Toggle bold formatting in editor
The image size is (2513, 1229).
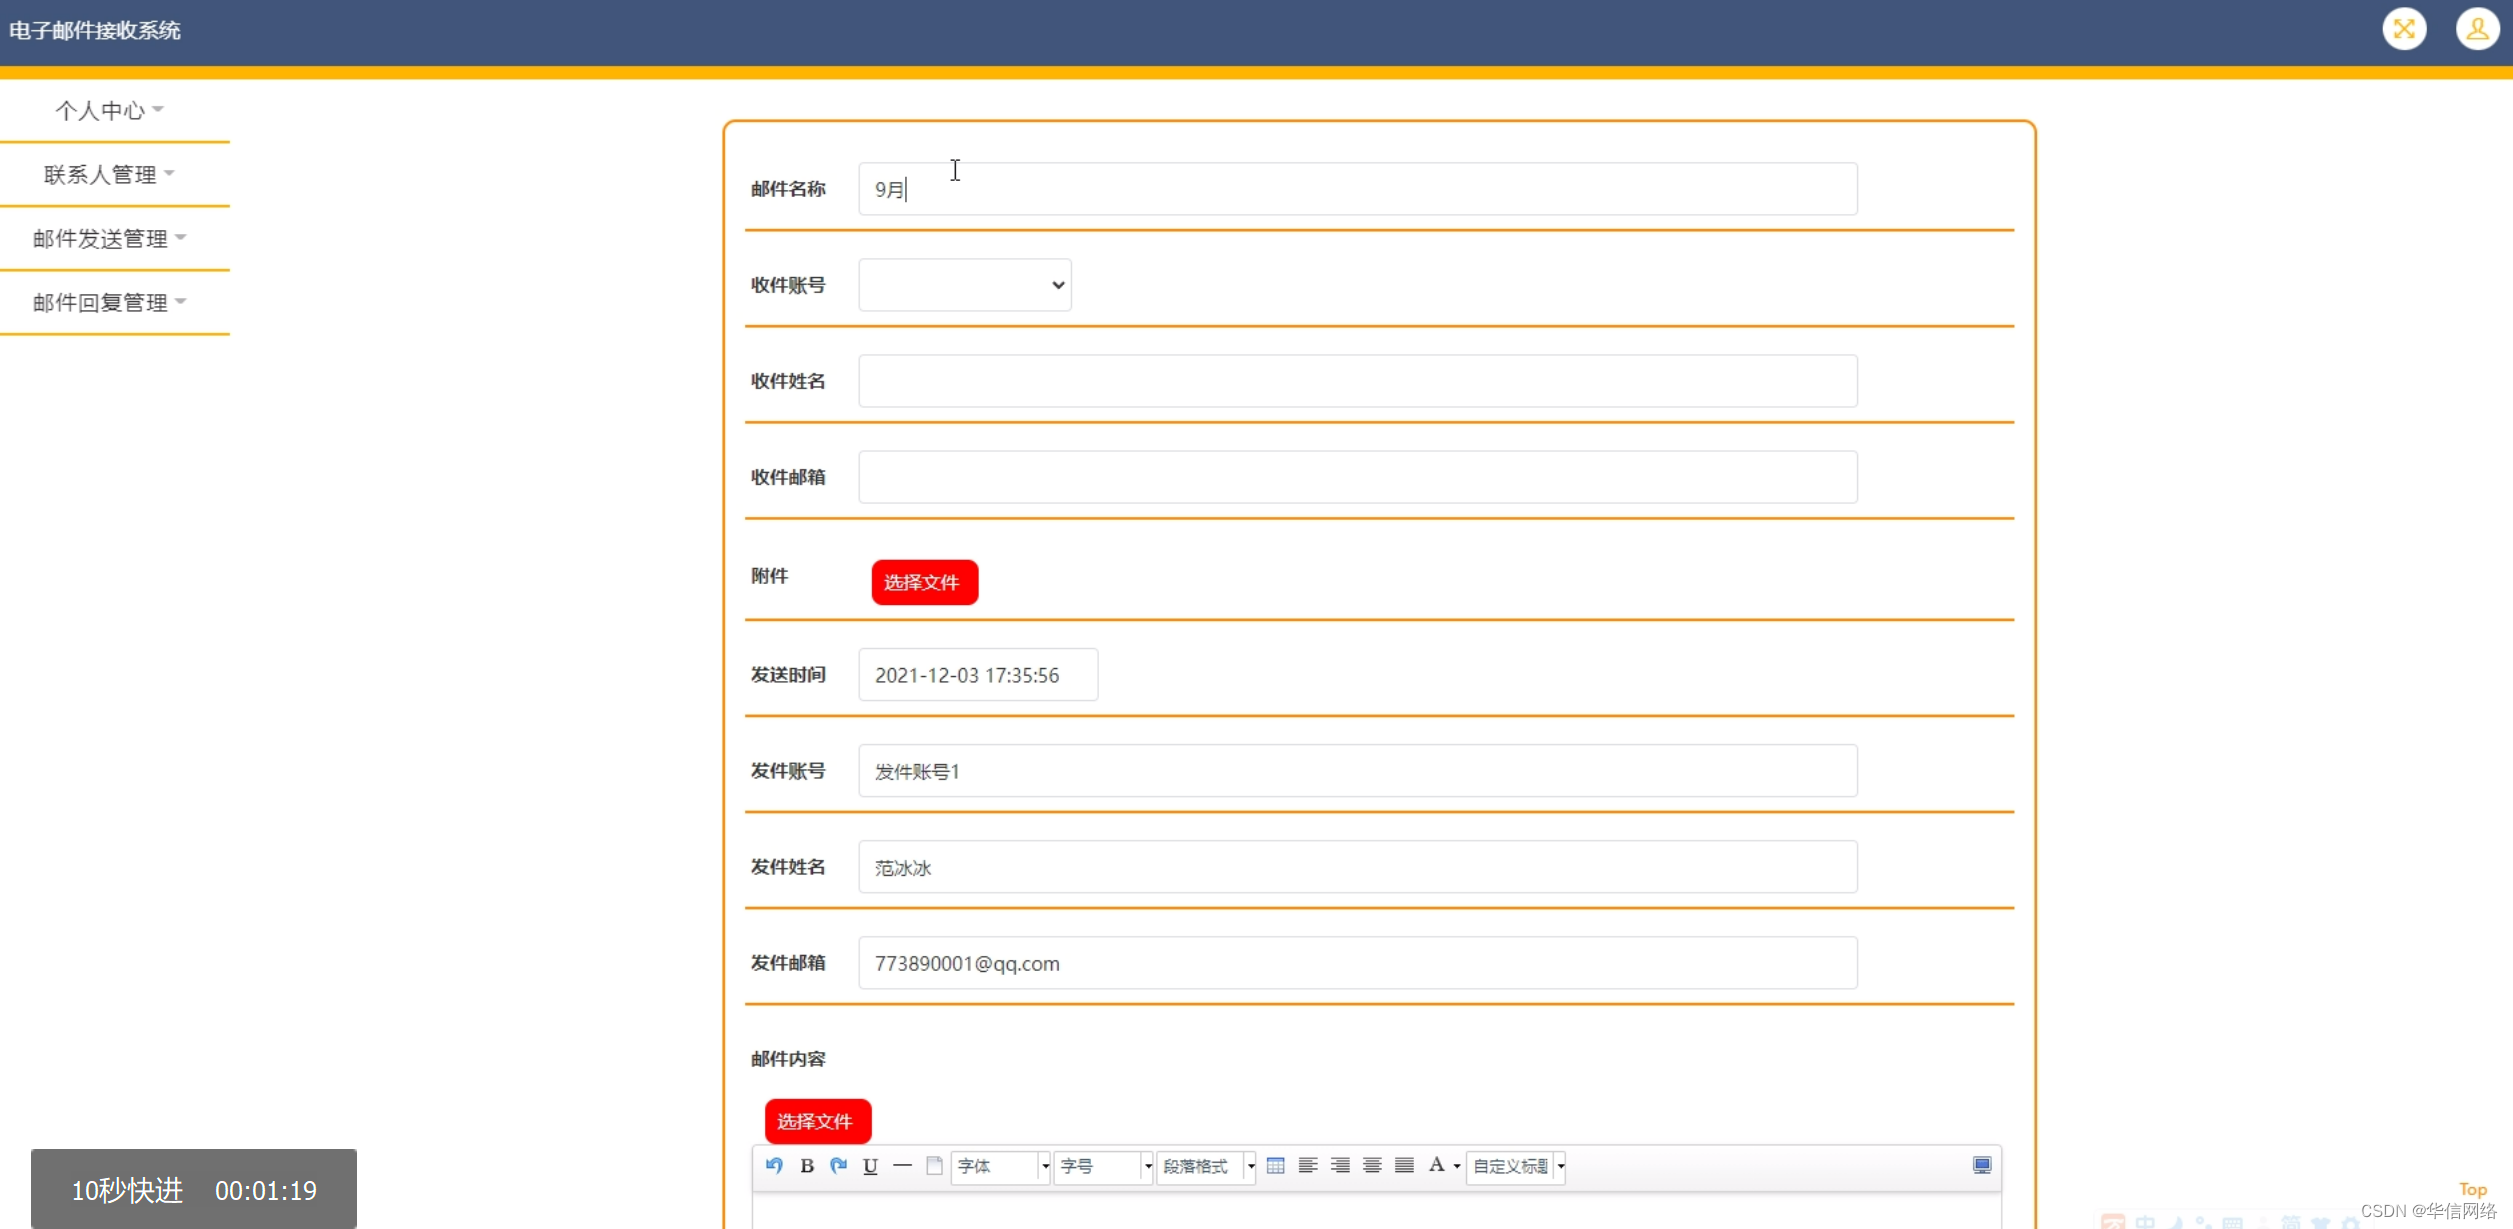[x=807, y=1165]
